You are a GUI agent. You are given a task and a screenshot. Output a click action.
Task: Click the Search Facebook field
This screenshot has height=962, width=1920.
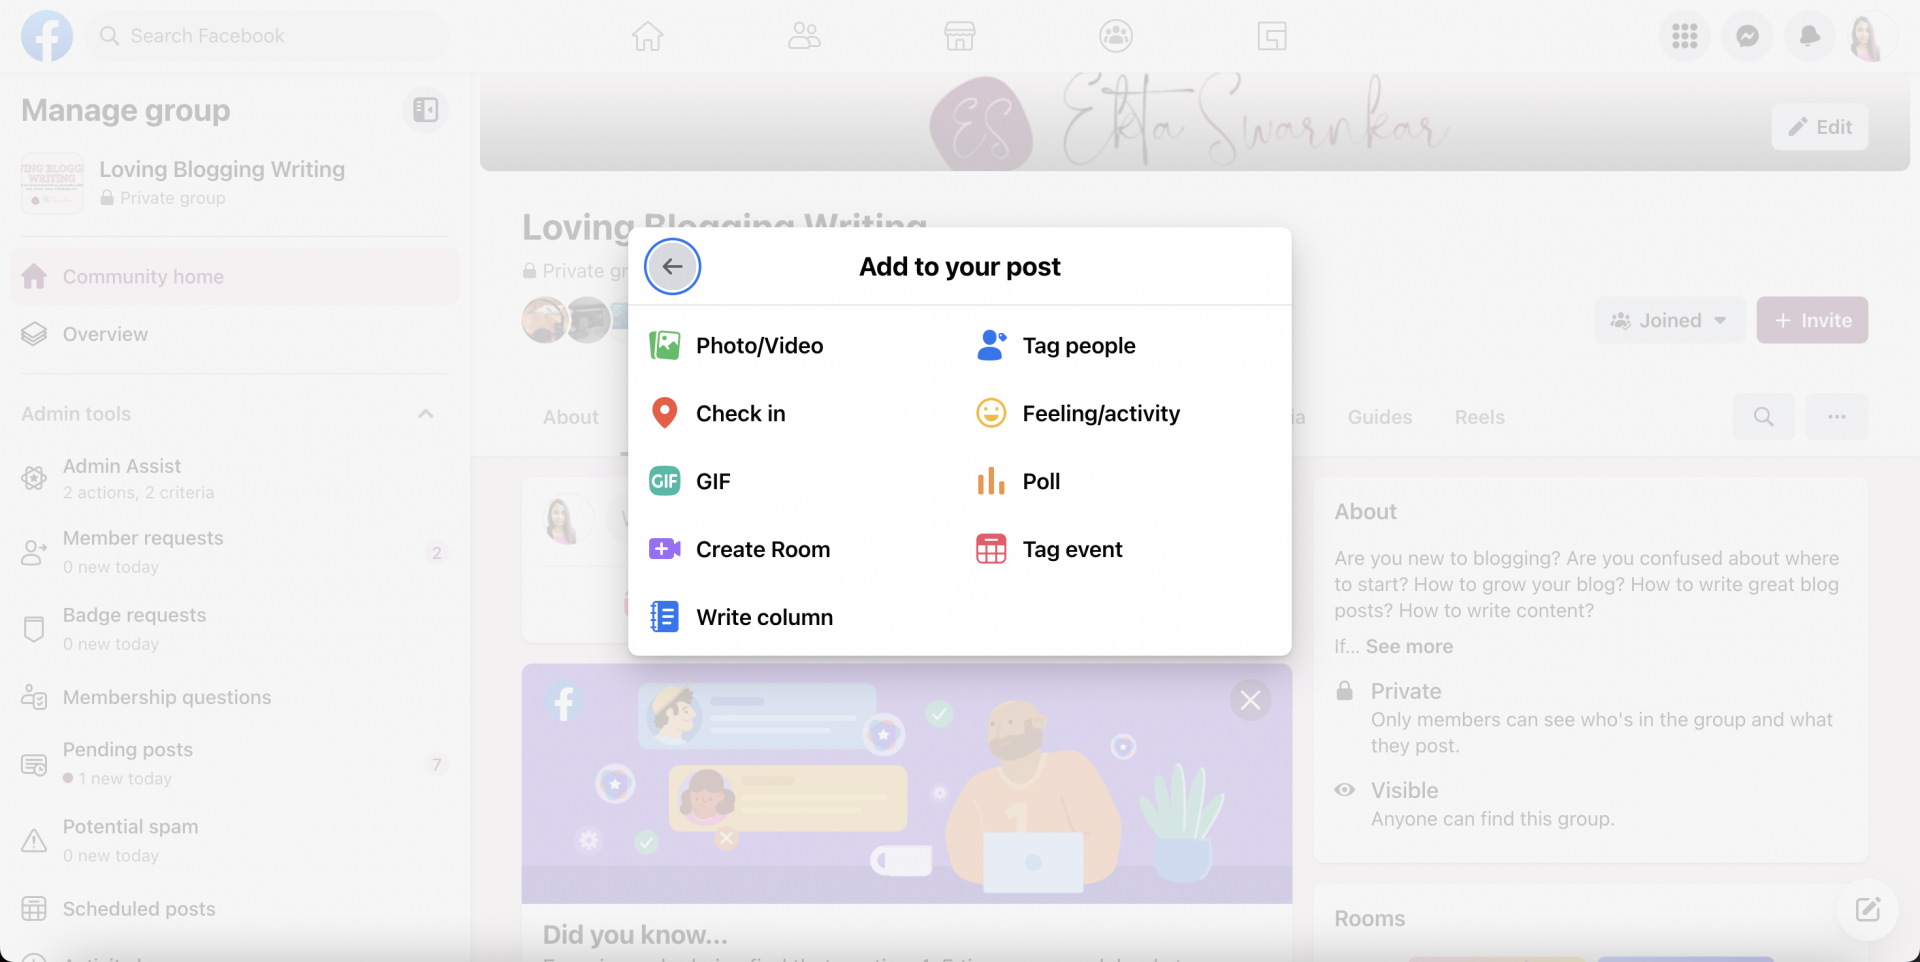[265, 36]
